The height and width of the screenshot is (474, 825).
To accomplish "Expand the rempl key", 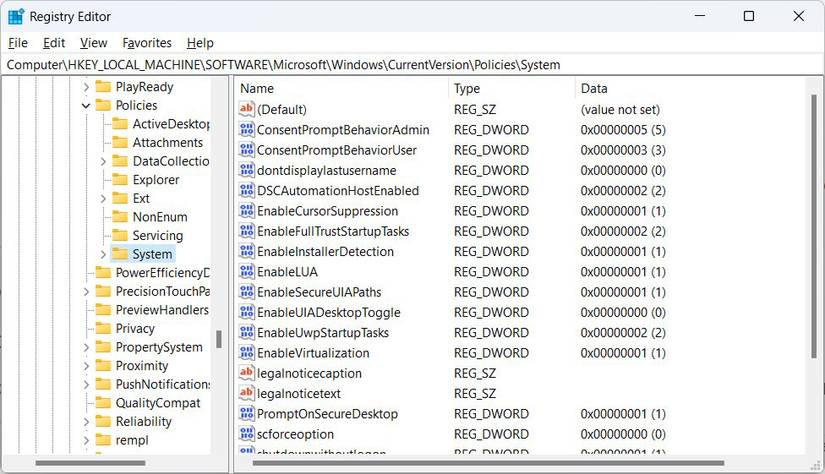I will click(x=86, y=440).
